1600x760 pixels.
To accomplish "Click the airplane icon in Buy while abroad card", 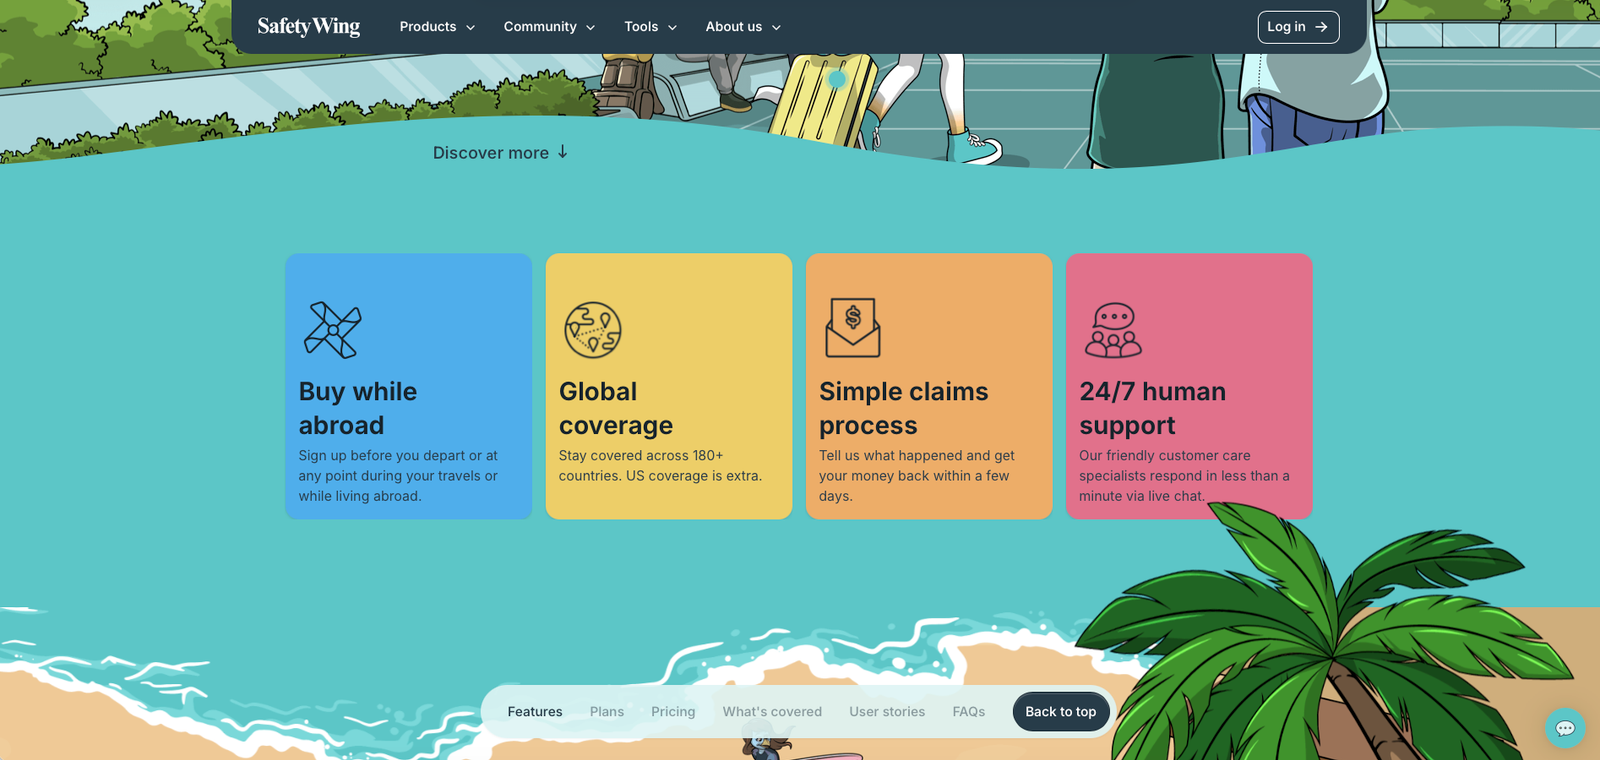I will (x=332, y=330).
